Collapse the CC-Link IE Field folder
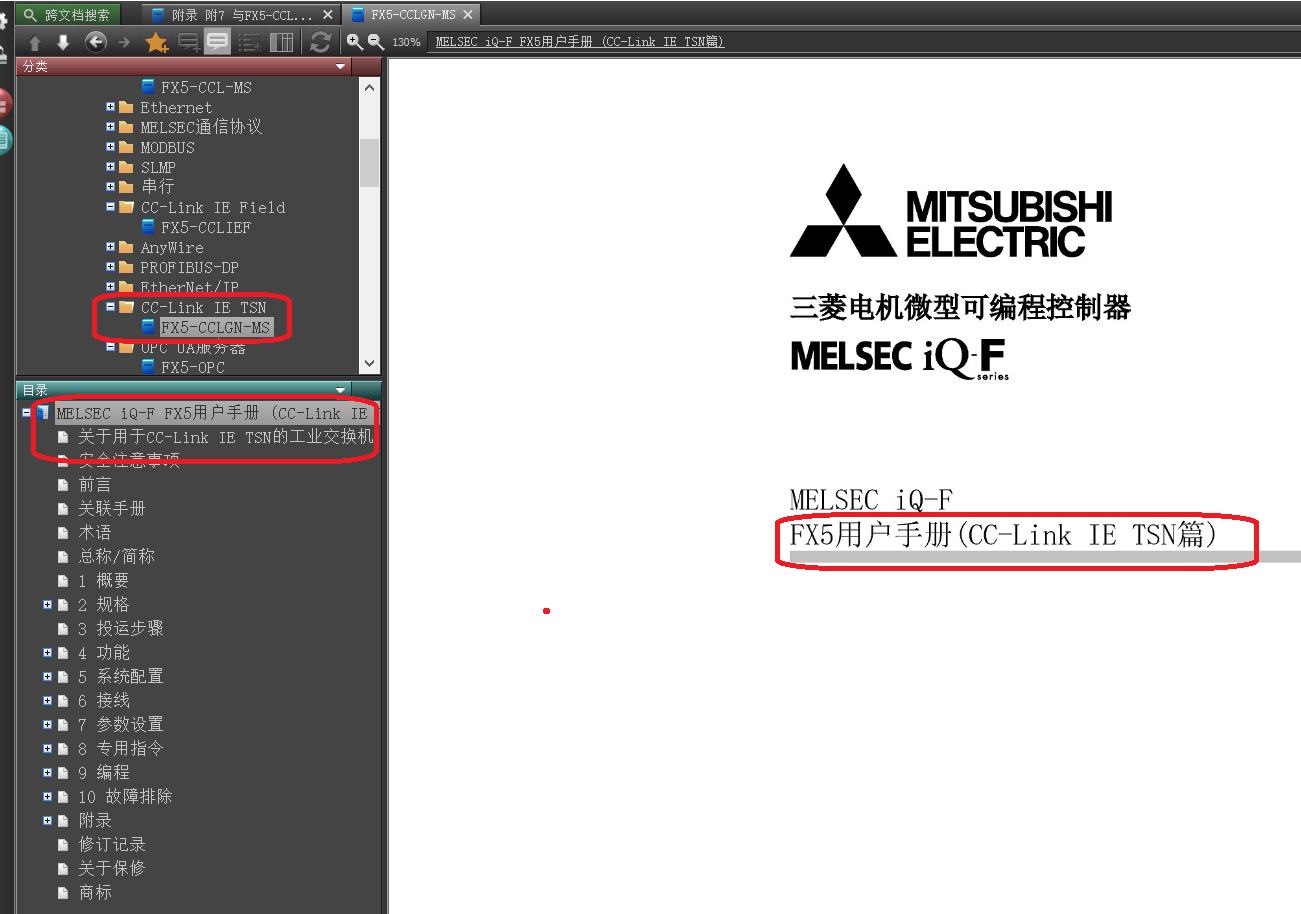 [111, 207]
